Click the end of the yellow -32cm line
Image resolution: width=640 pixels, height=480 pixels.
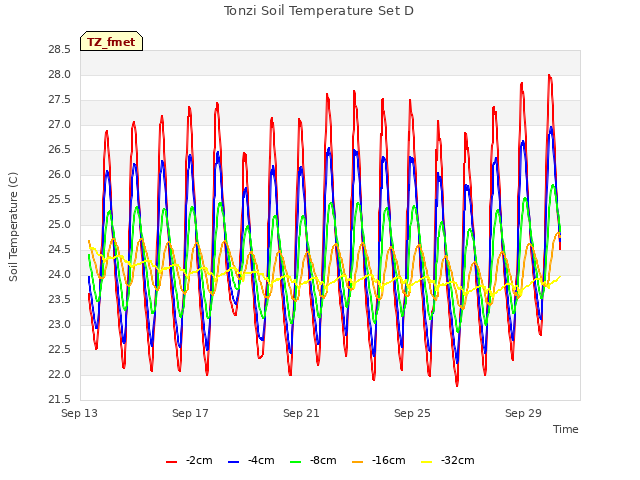(560, 277)
